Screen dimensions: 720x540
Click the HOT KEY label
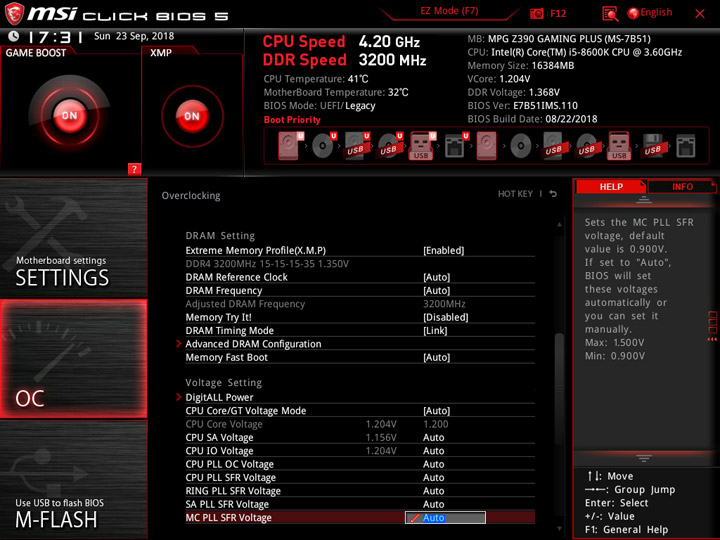(515, 194)
